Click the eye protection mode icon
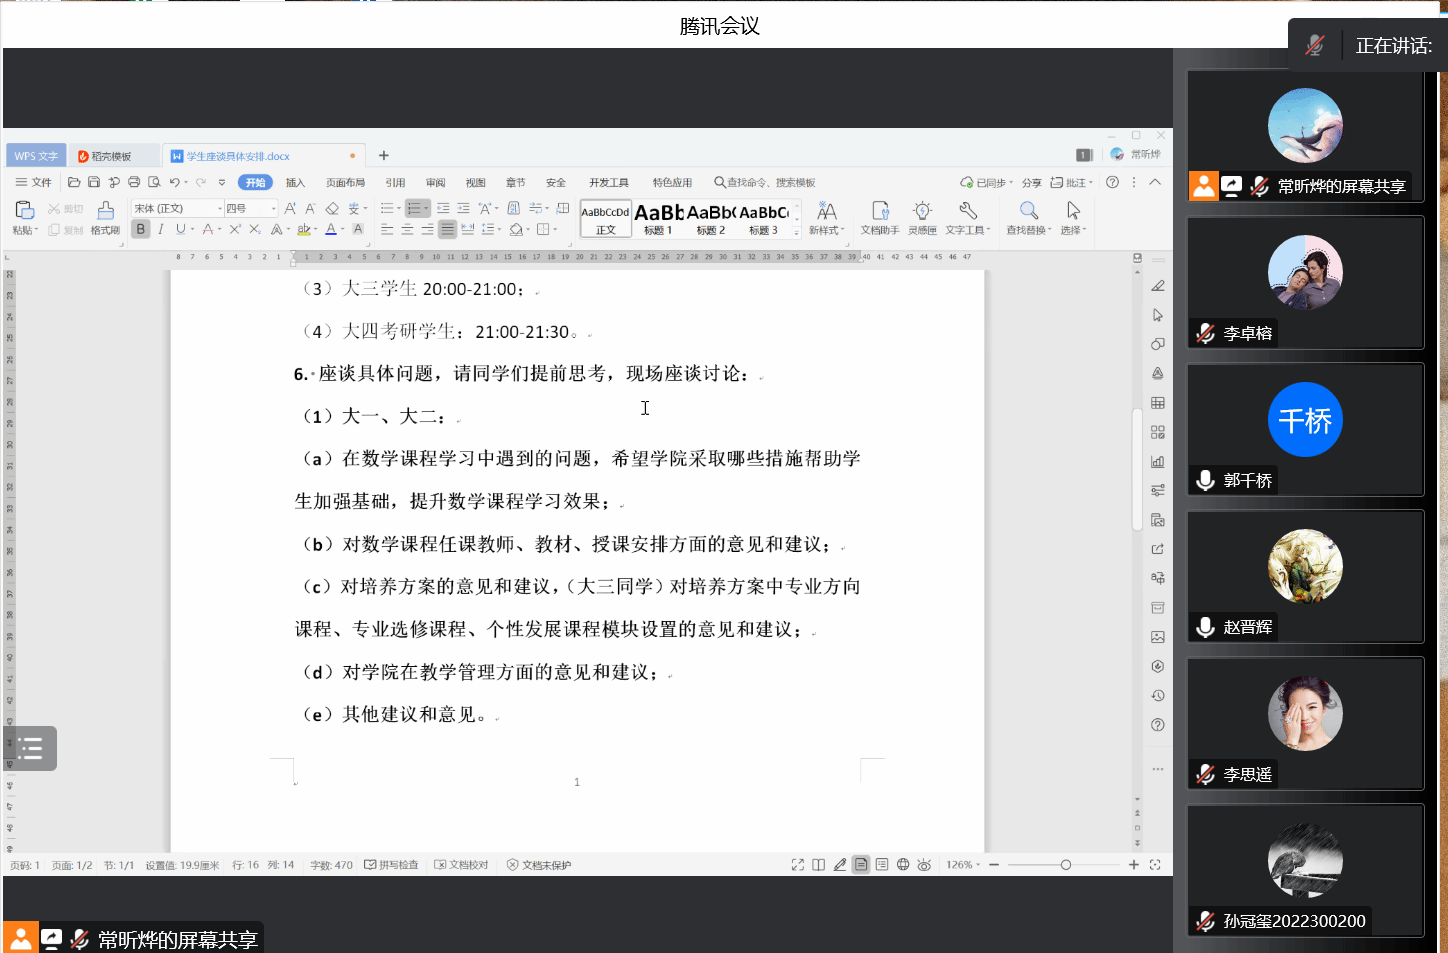 pos(924,865)
